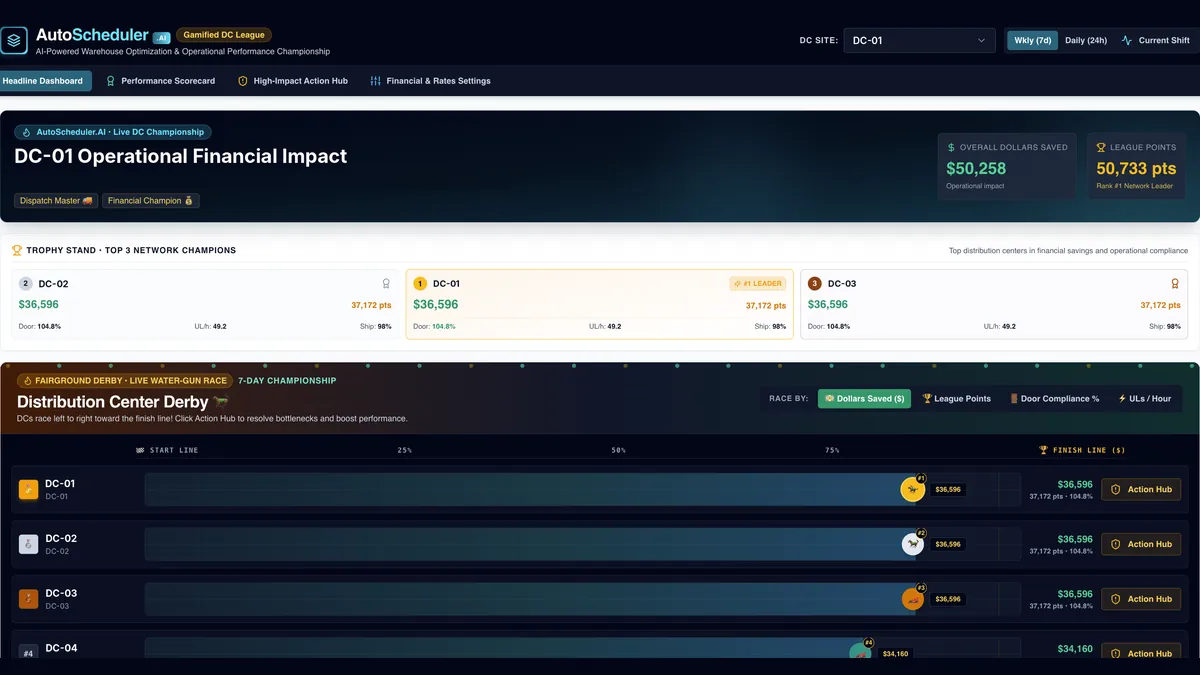1200x675 pixels.
Task: Switch to the Performance Scorecard tab
Action: tap(160, 81)
